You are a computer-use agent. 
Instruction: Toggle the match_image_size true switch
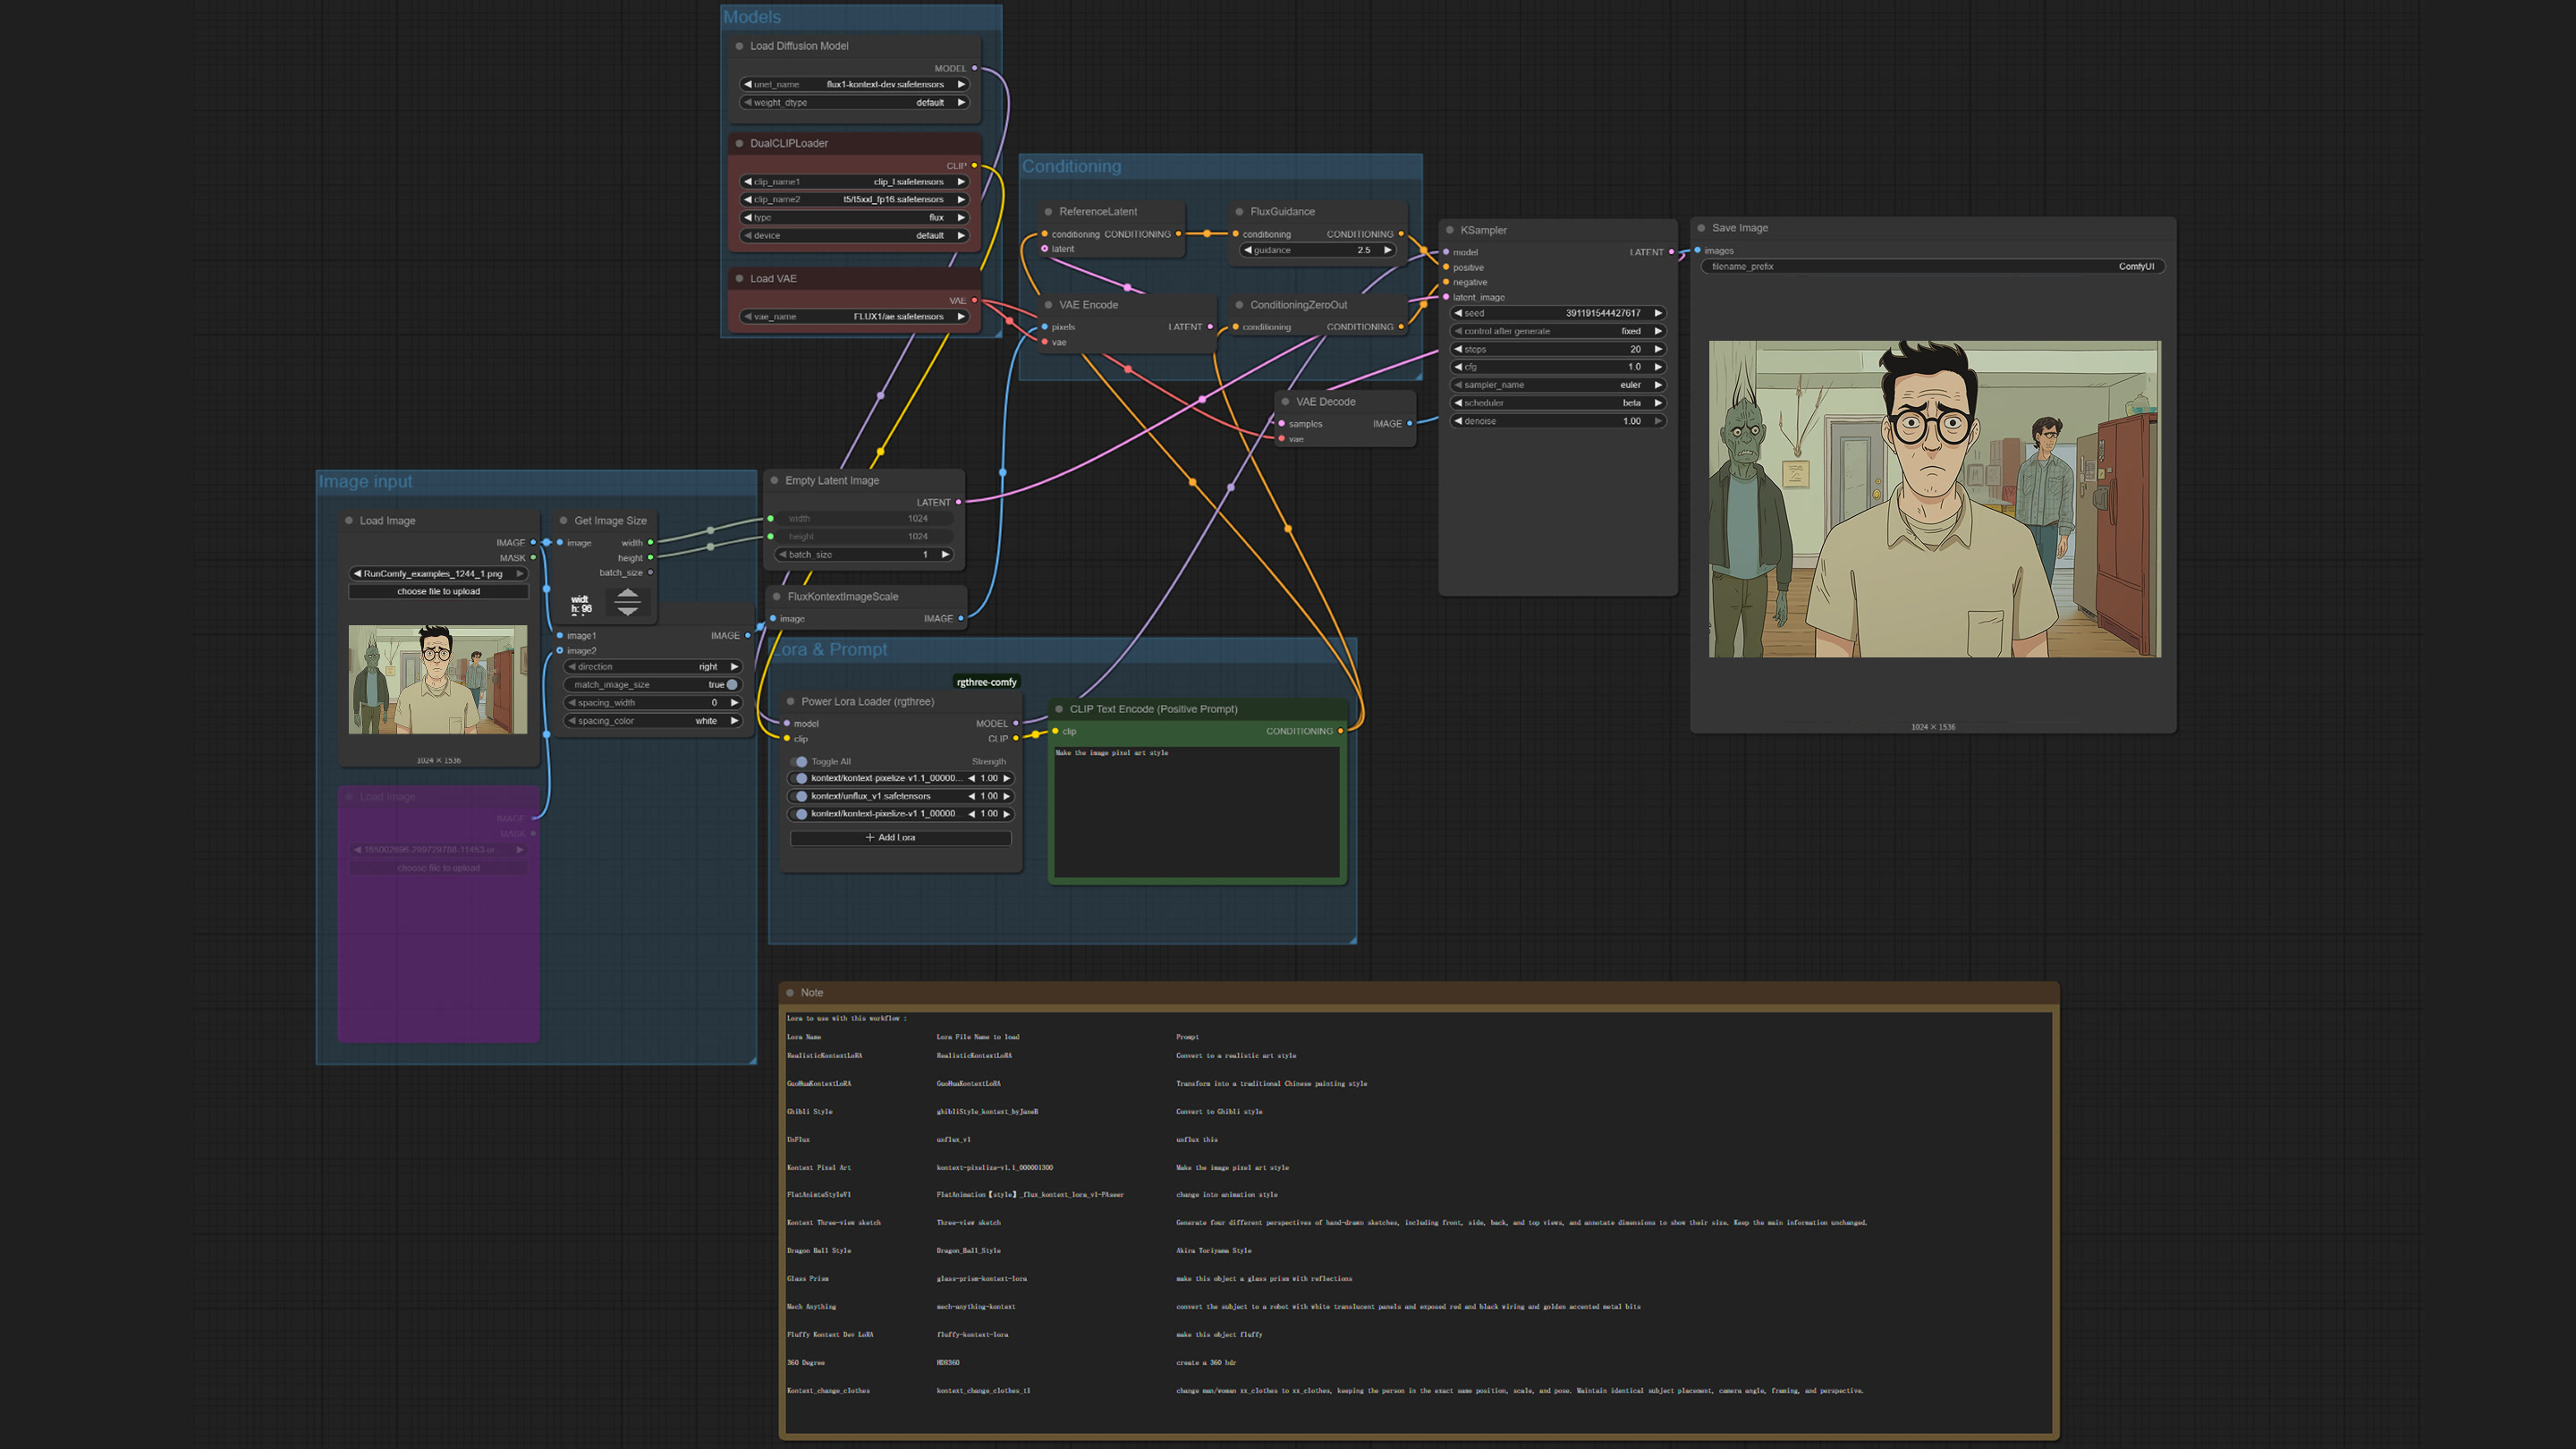731,685
